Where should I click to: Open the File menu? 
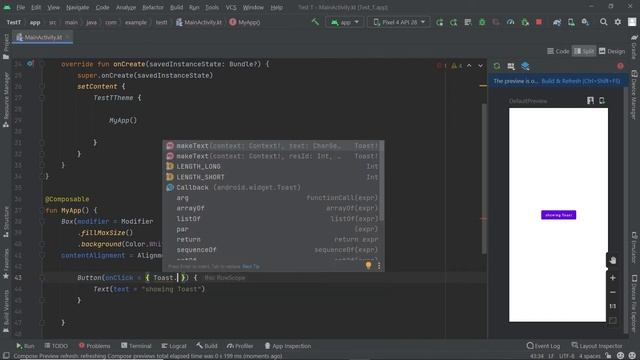click(x=21, y=7)
